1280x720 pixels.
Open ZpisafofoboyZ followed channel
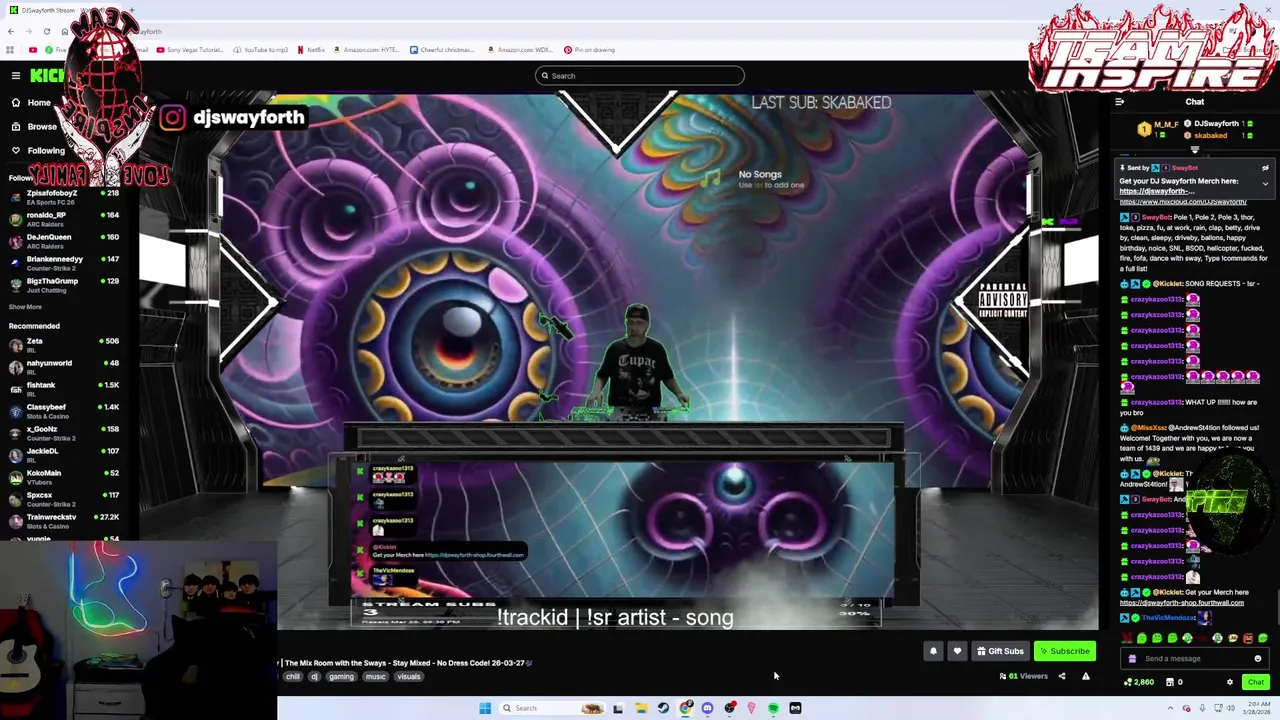[x=64, y=197]
